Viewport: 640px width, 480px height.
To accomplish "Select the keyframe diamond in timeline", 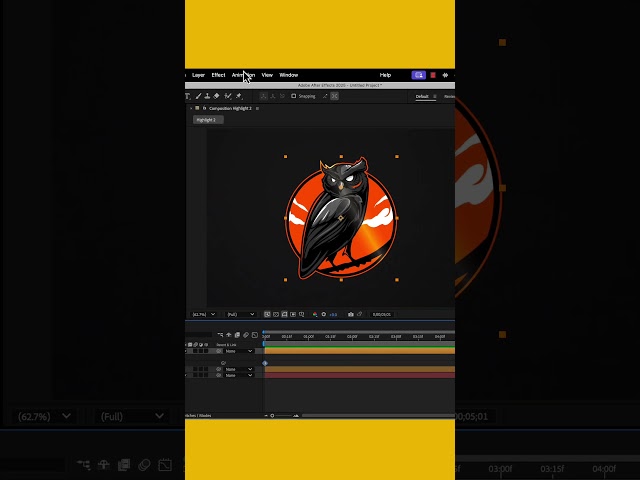I will click(x=265, y=363).
